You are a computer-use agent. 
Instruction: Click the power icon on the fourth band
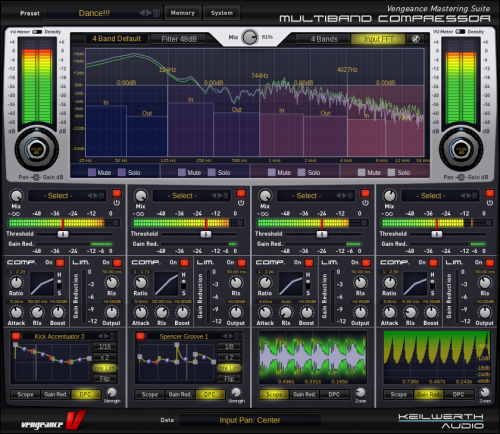[490, 203]
